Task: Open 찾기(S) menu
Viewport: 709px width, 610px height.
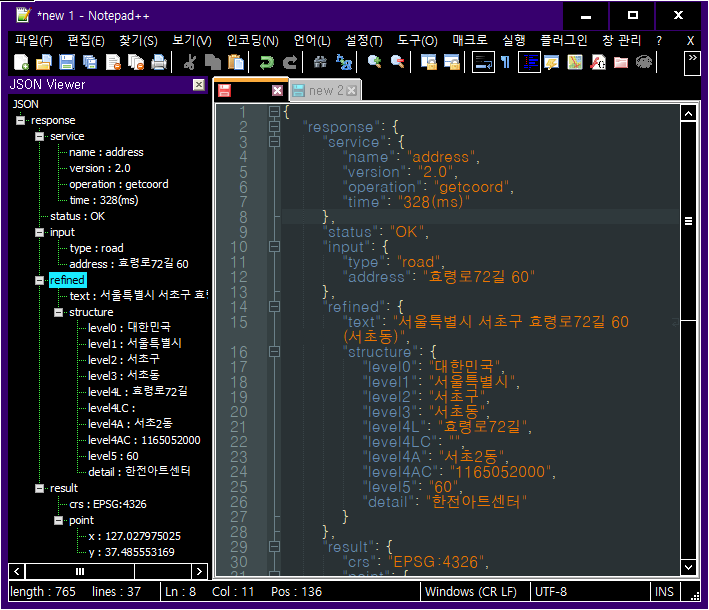Action: 138,41
